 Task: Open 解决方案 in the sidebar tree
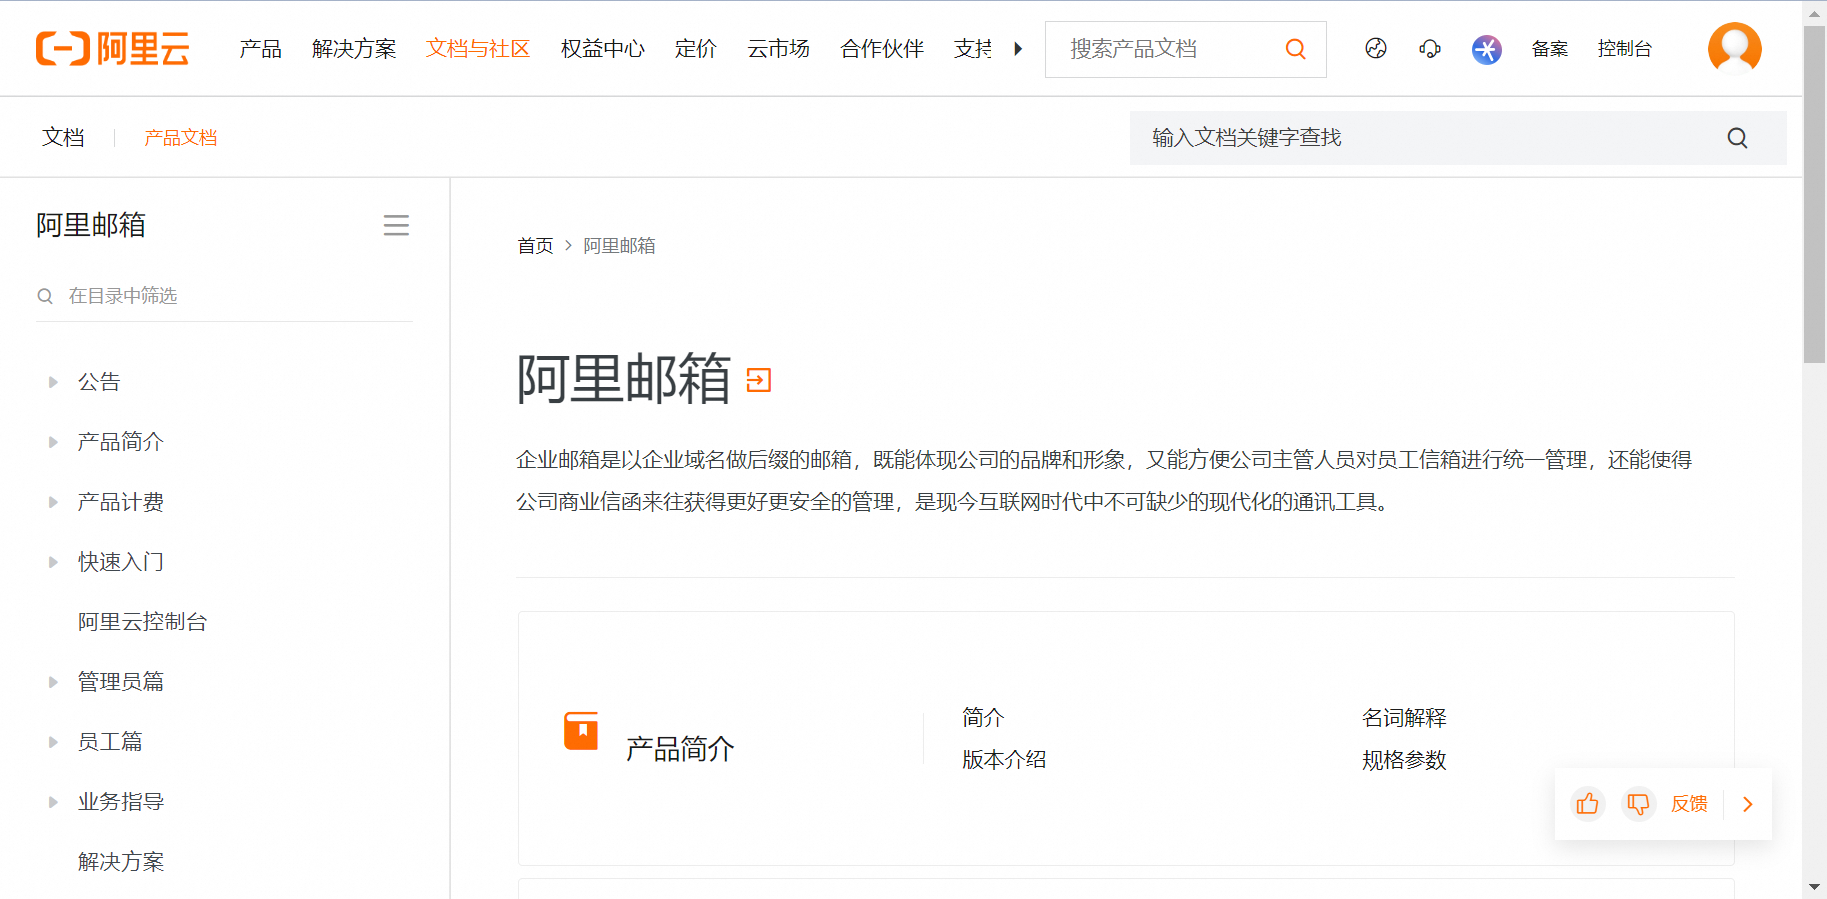(x=121, y=862)
